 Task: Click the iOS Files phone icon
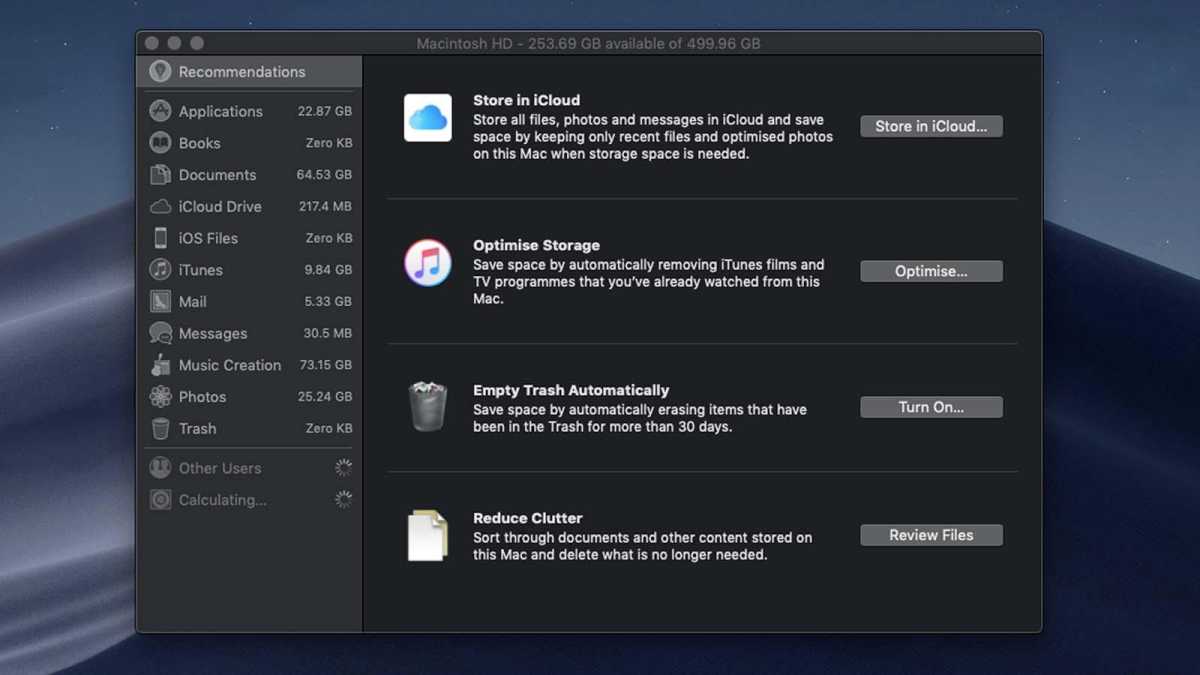pos(160,238)
